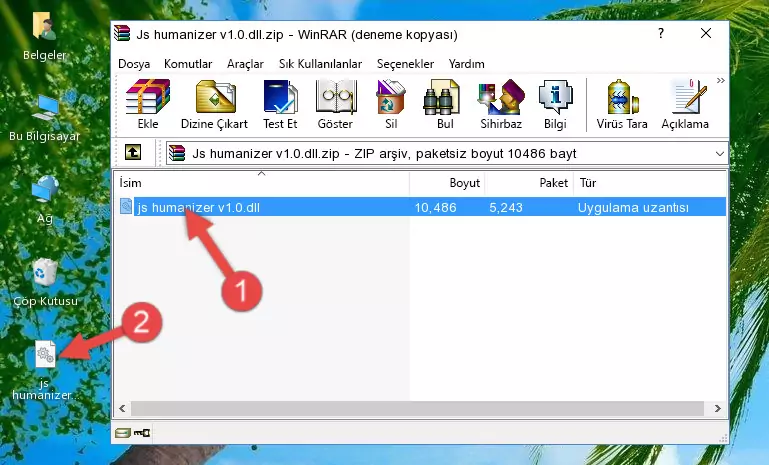Select the js humanizer desktop file

pyautogui.click(x=44, y=371)
